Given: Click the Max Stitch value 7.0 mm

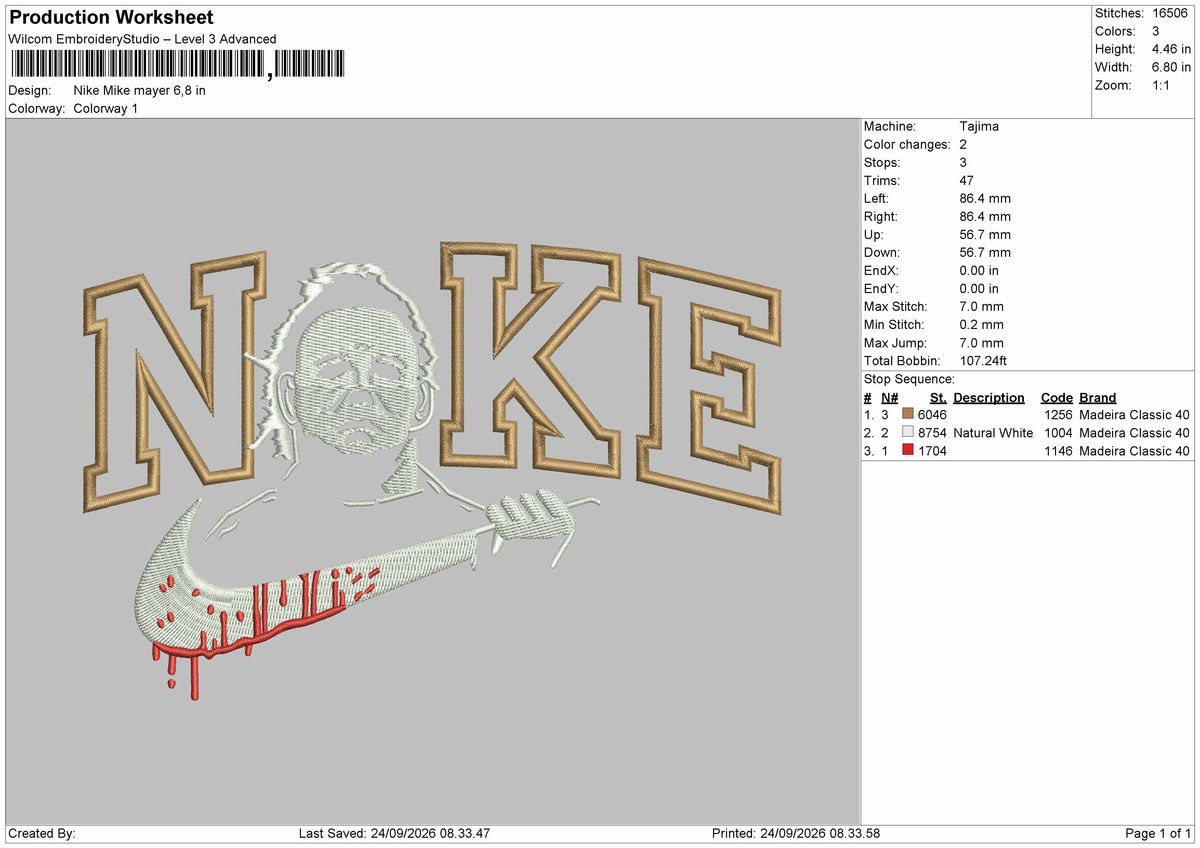Looking at the screenshot, I should 981,306.
